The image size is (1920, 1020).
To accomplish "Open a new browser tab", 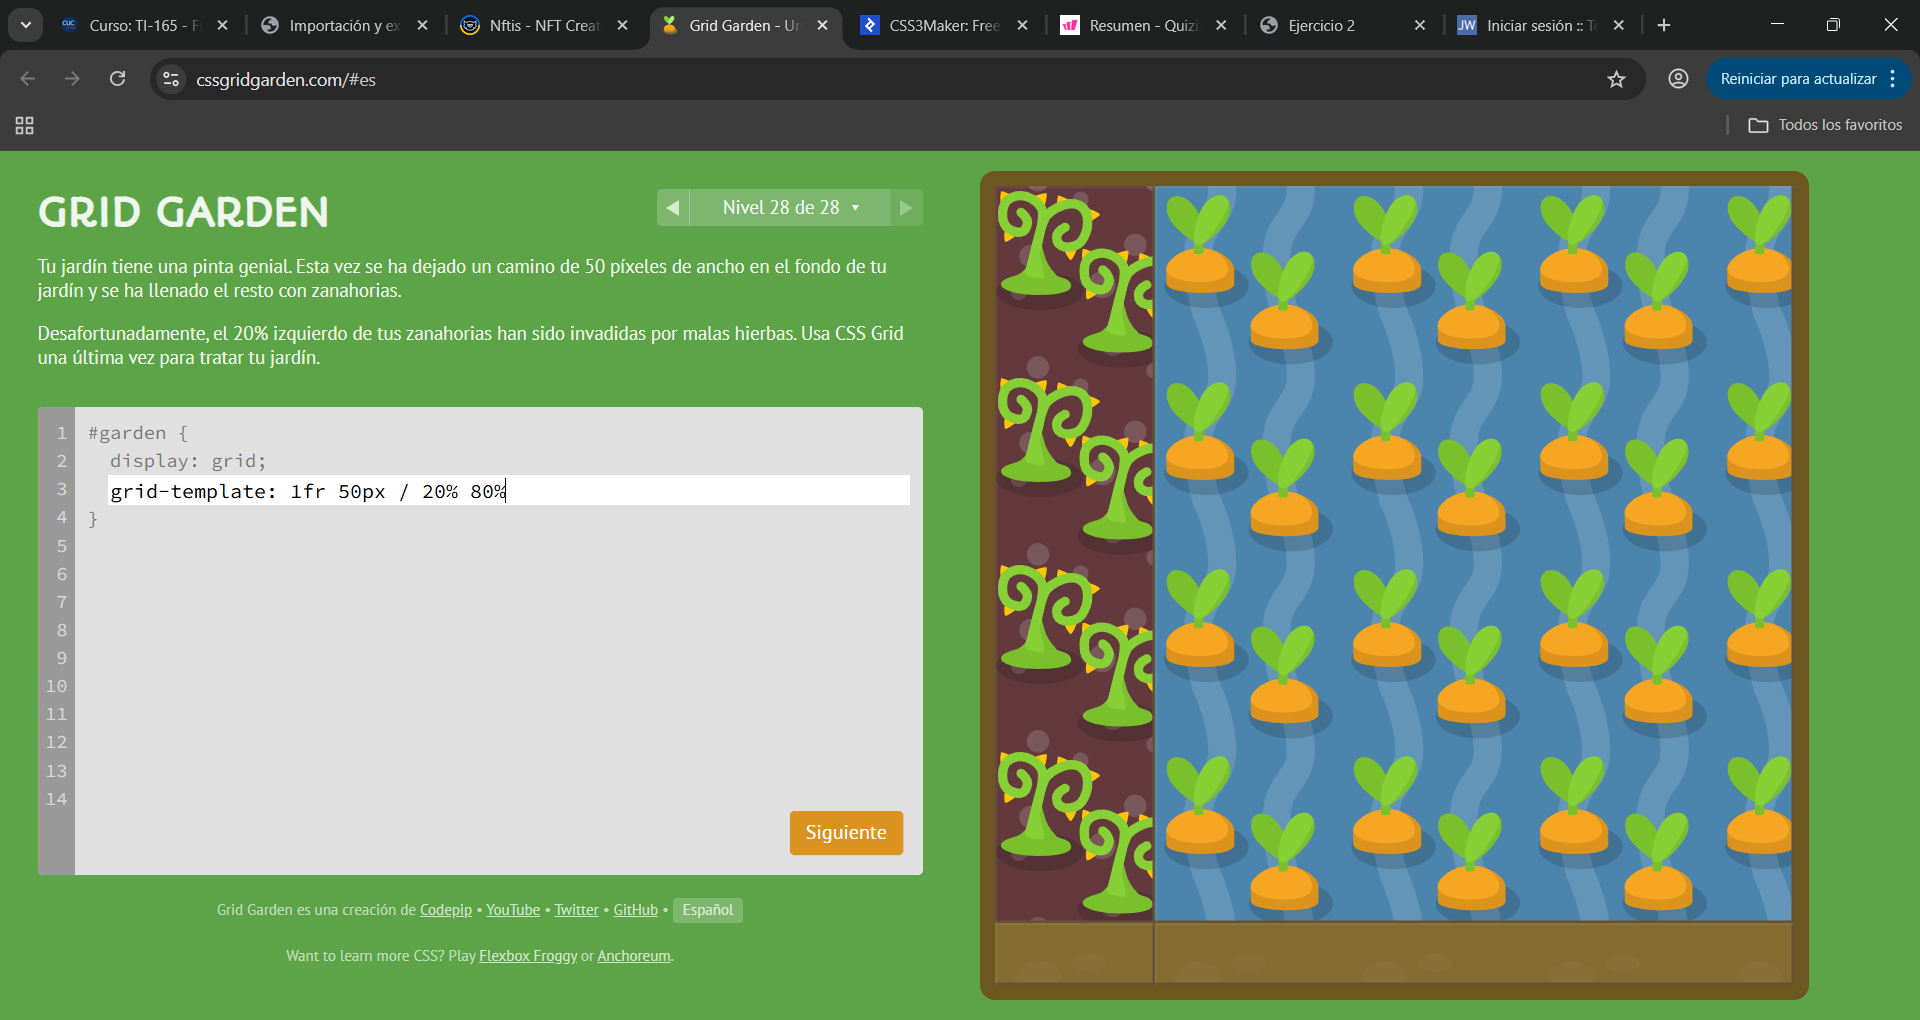I will click(x=1663, y=25).
